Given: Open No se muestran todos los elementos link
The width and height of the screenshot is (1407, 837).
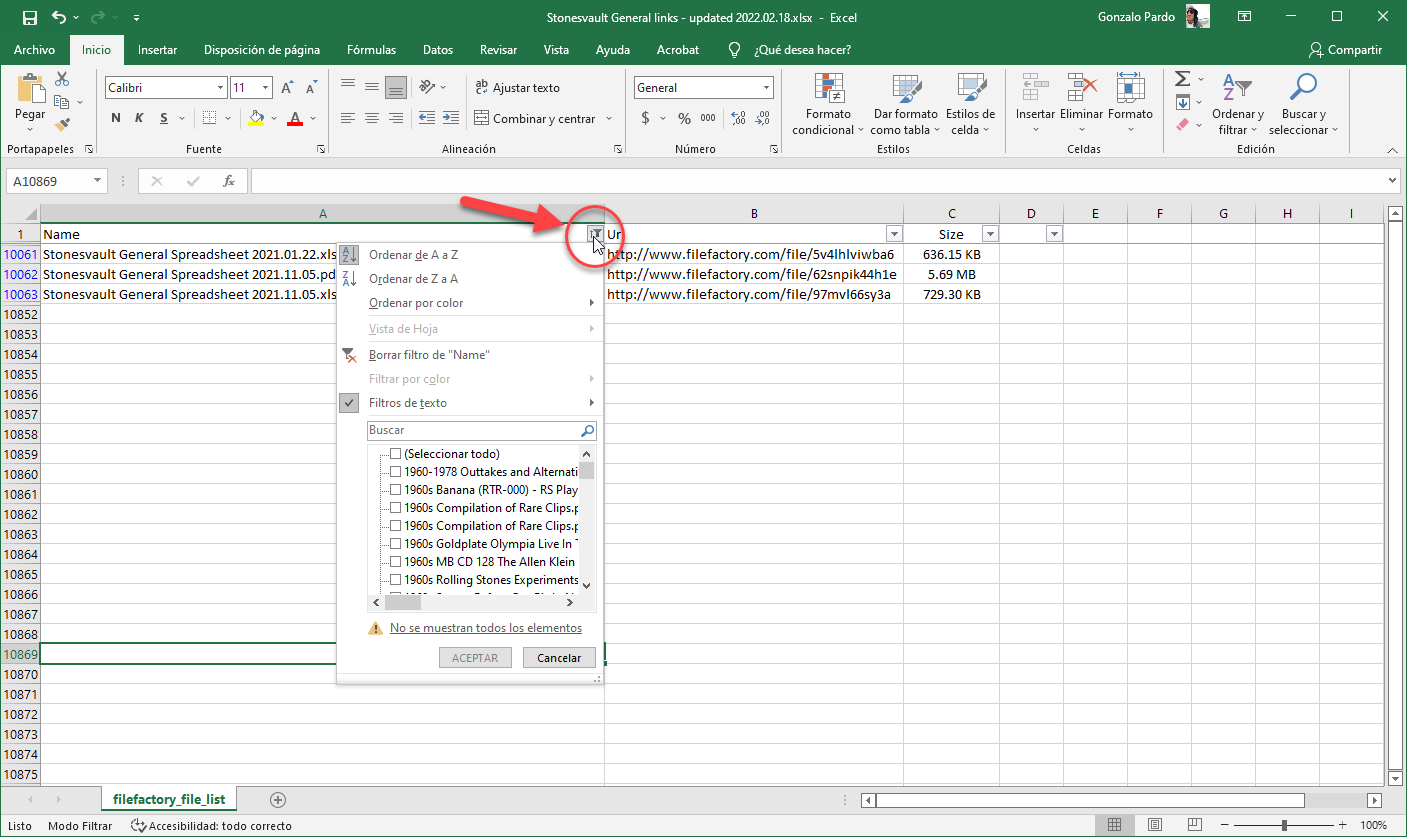Looking at the screenshot, I should click(x=485, y=628).
